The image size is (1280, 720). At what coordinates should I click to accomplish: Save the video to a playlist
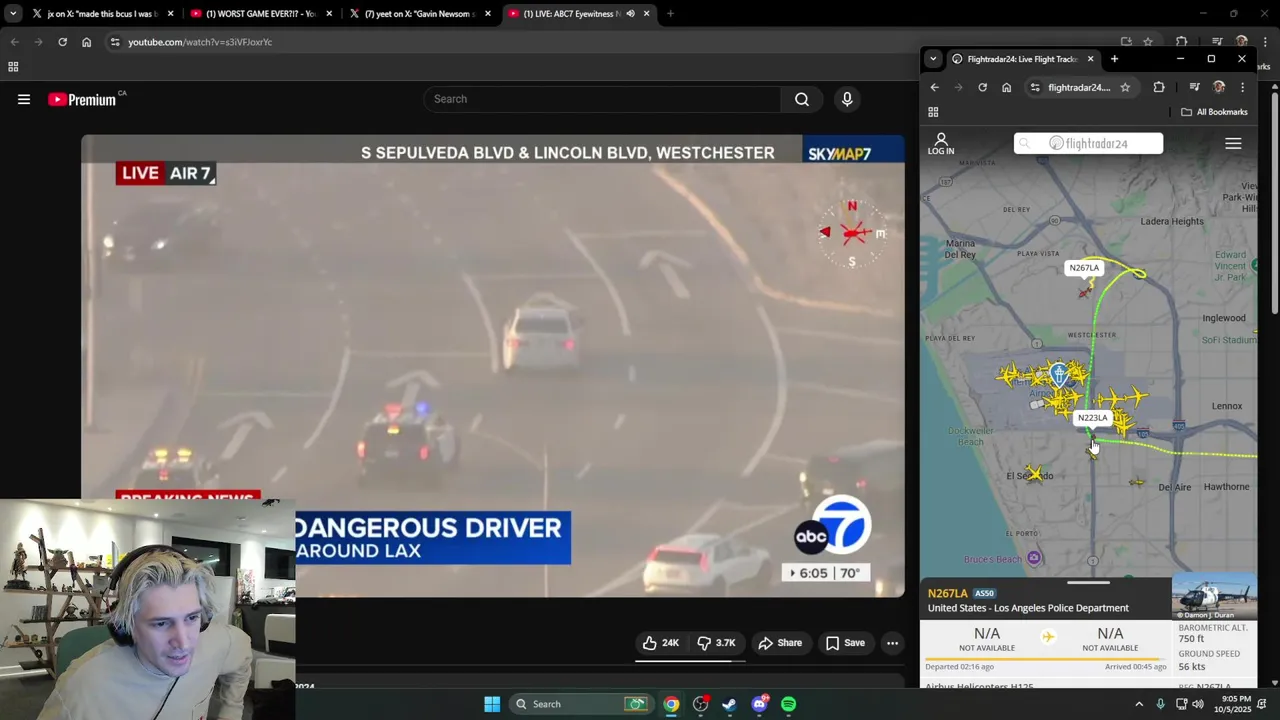tap(845, 643)
